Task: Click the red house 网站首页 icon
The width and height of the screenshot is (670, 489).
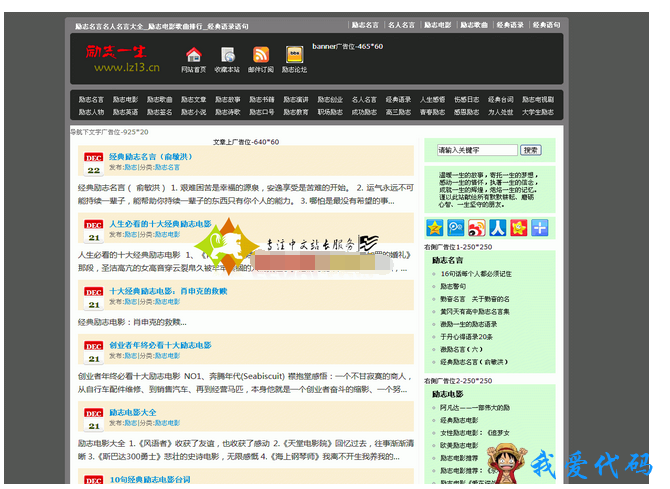Action: click(194, 55)
